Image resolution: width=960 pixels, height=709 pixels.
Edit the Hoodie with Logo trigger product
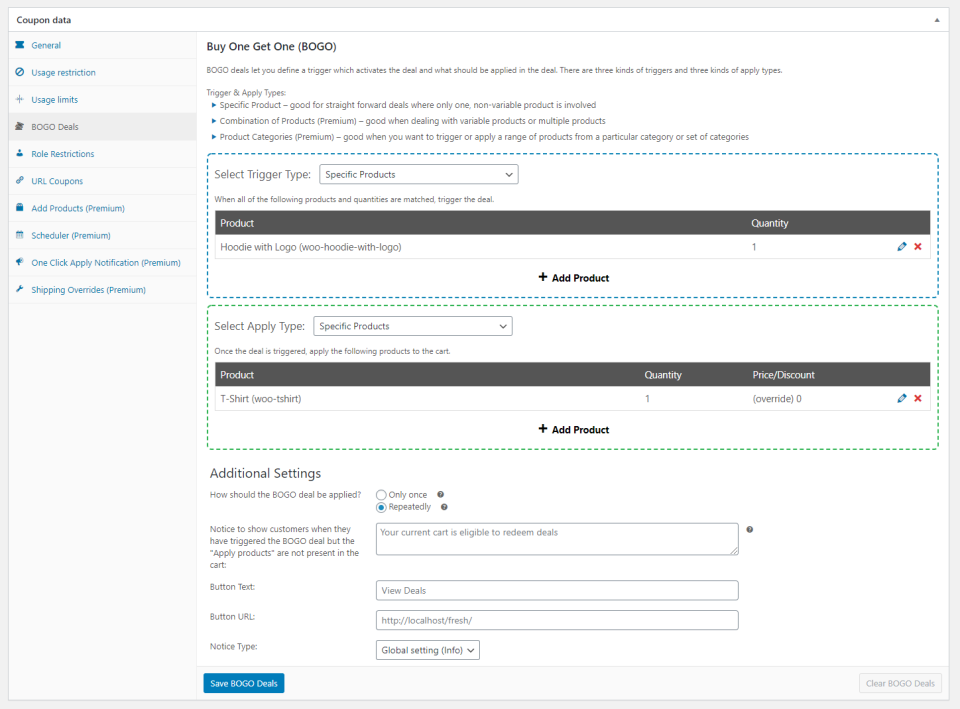902,246
